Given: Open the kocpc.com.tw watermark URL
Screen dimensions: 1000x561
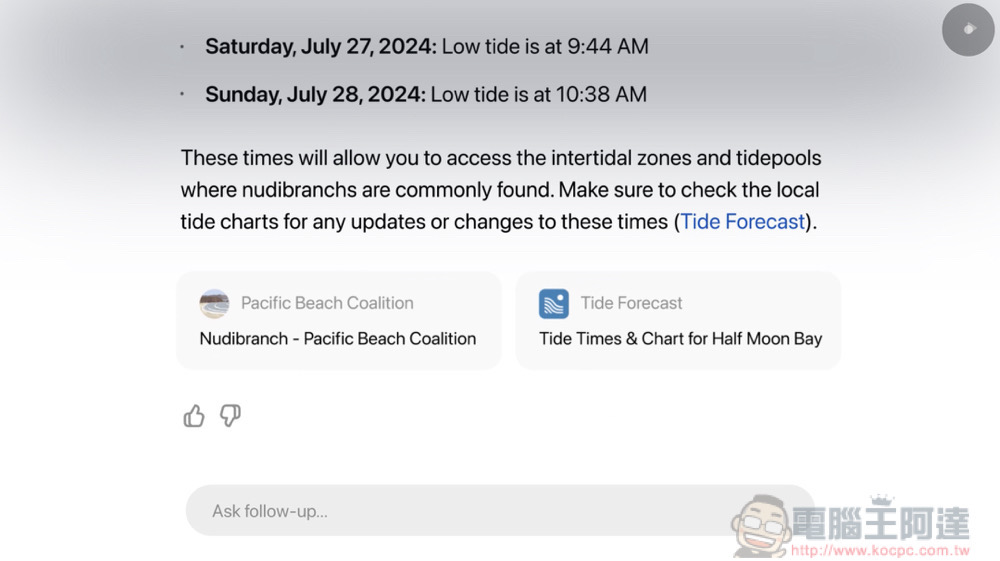Looking at the screenshot, I should (x=880, y=550).
